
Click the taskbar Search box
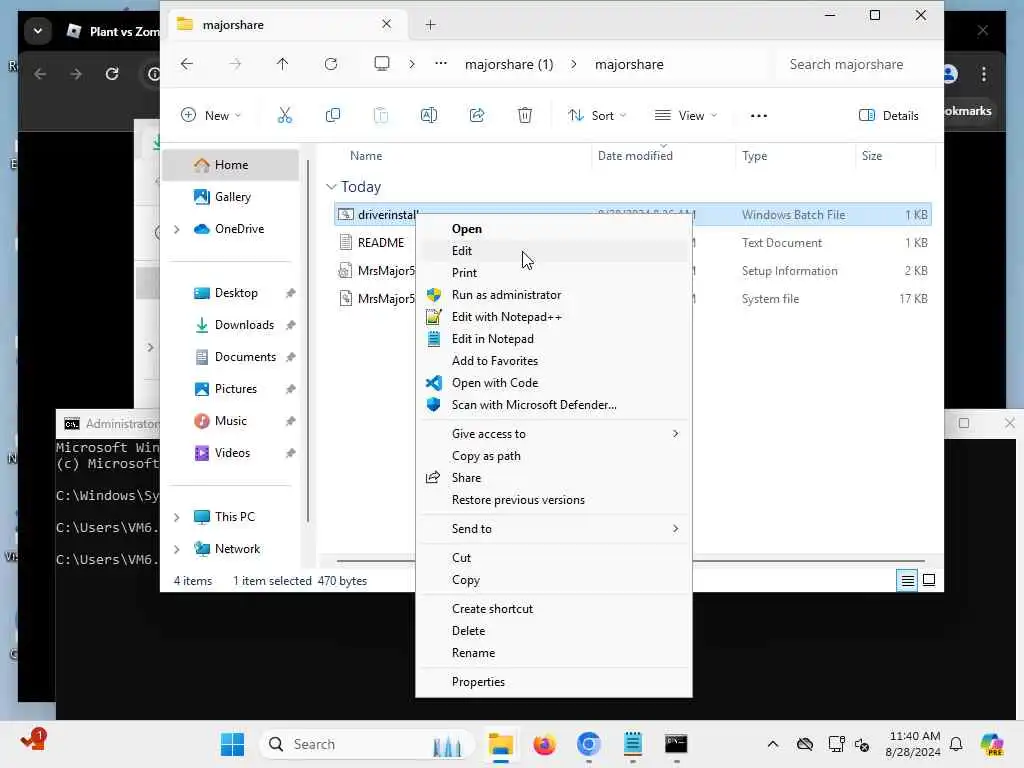pyautogui.click(x=366, y=744)
